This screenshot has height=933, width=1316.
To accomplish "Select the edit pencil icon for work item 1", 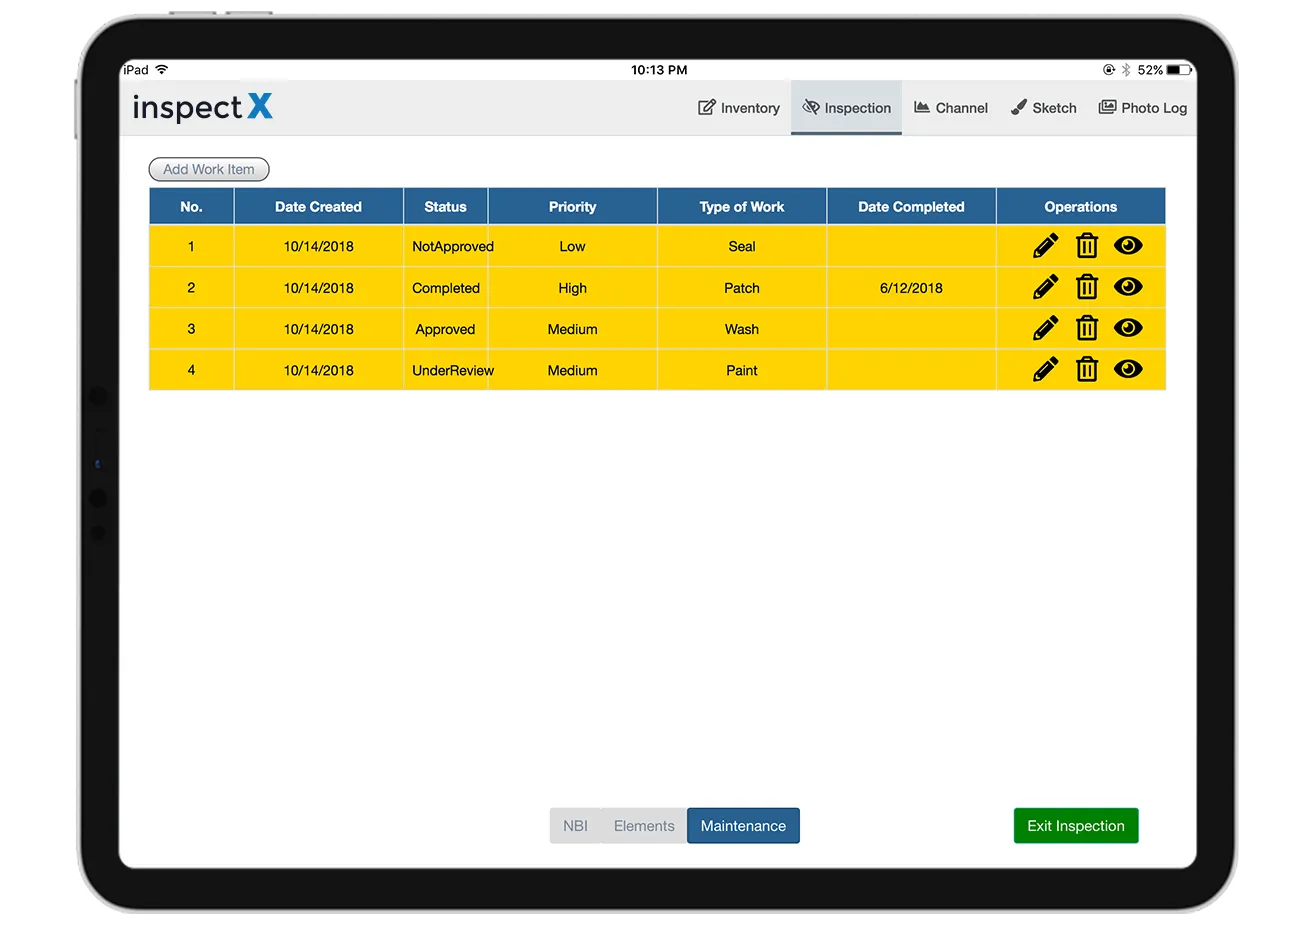I will click(1045, 245).
